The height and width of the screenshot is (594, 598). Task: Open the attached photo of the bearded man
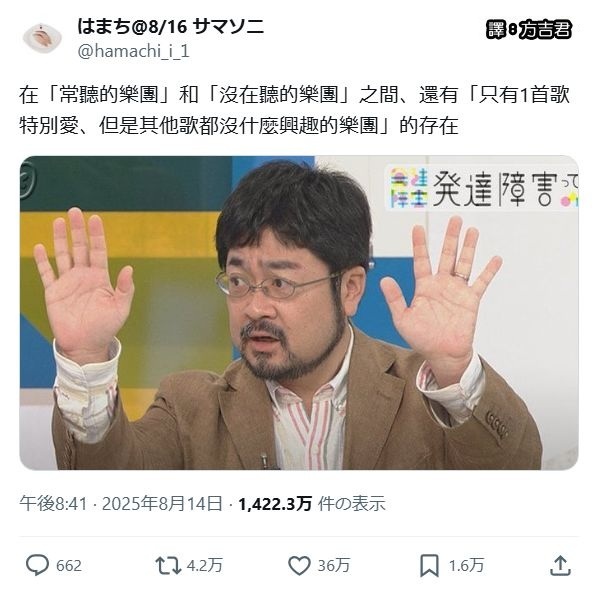[x=299, y=313]
